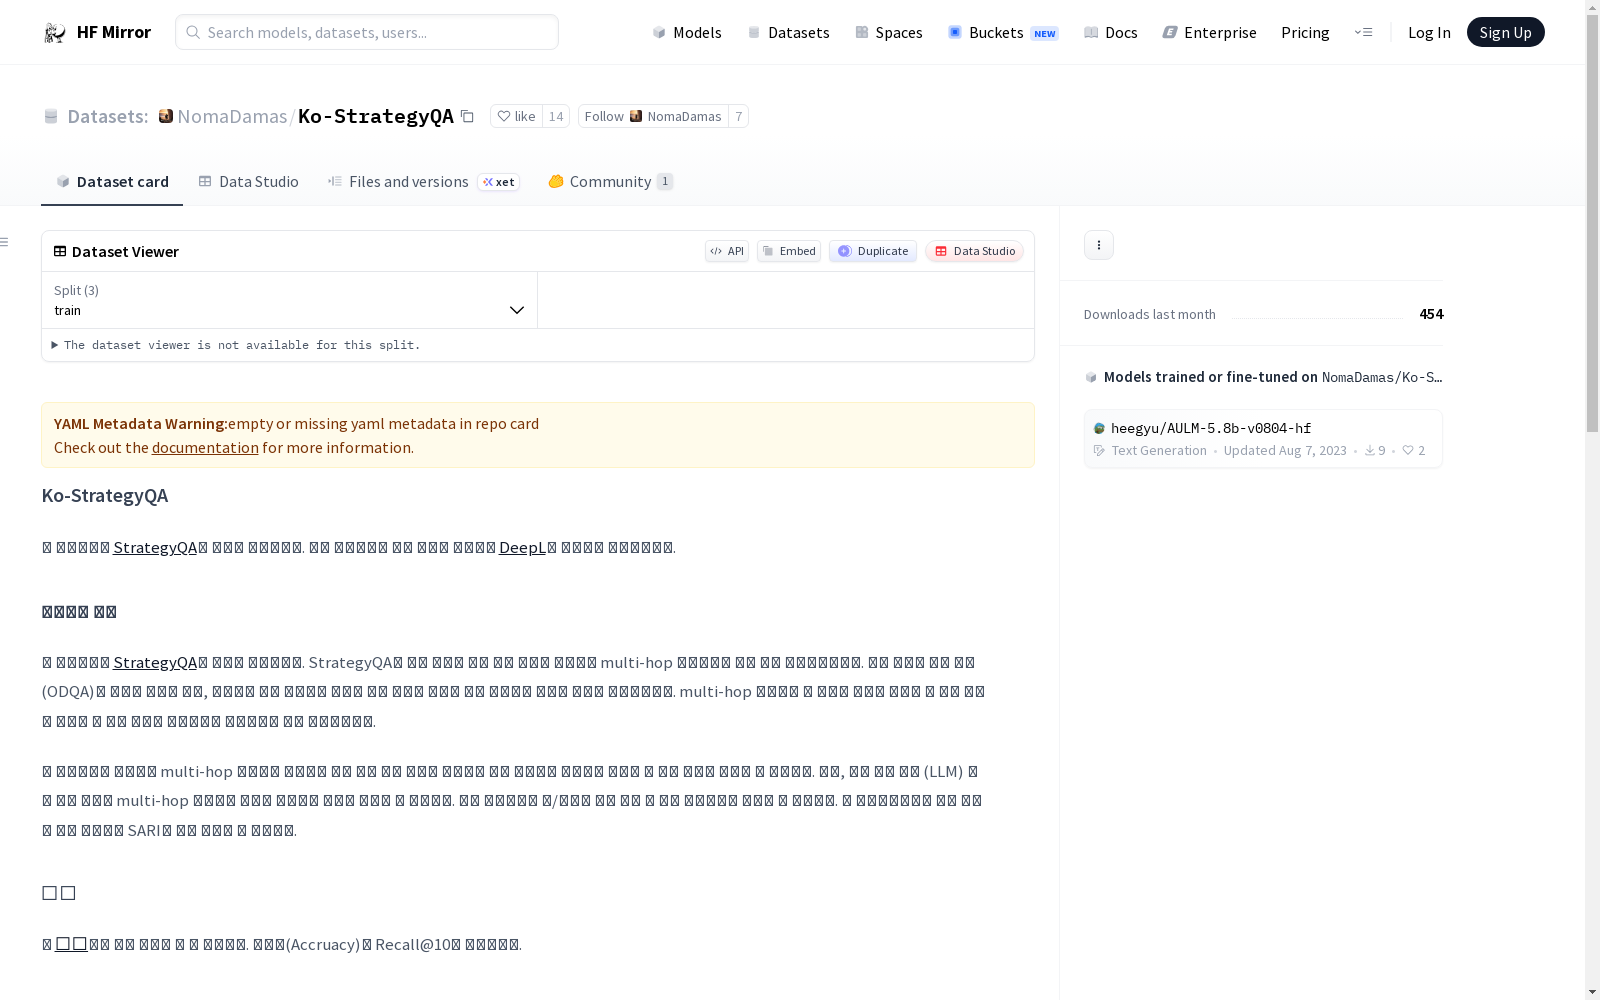Open the left table-of-contents toggle icon
1600x1000 pixels.
tap(4, 242)
